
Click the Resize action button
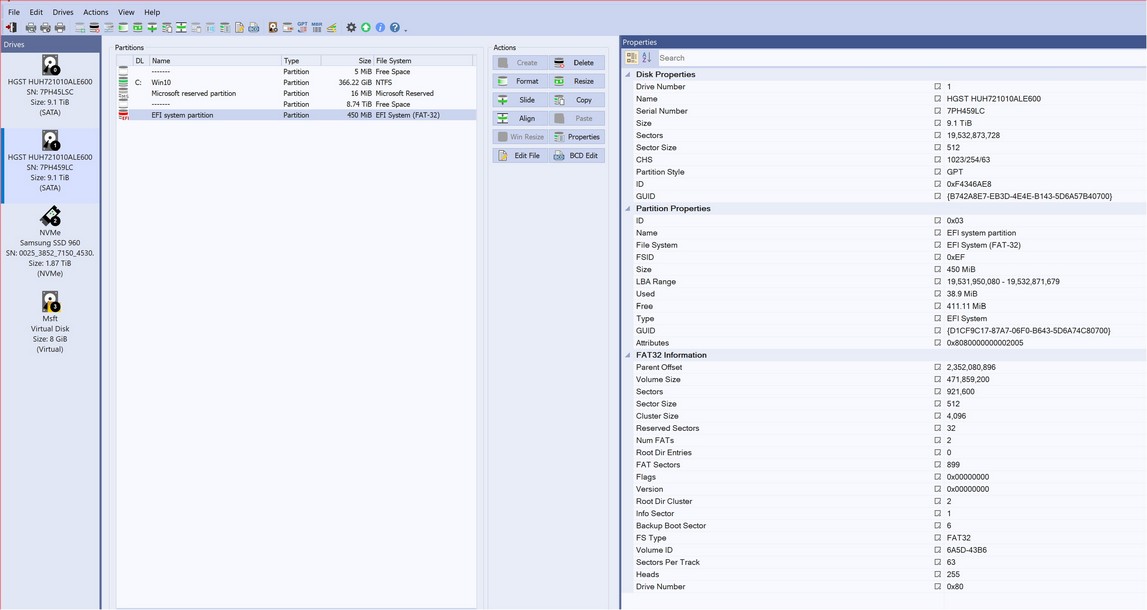[x=576, y=81]
